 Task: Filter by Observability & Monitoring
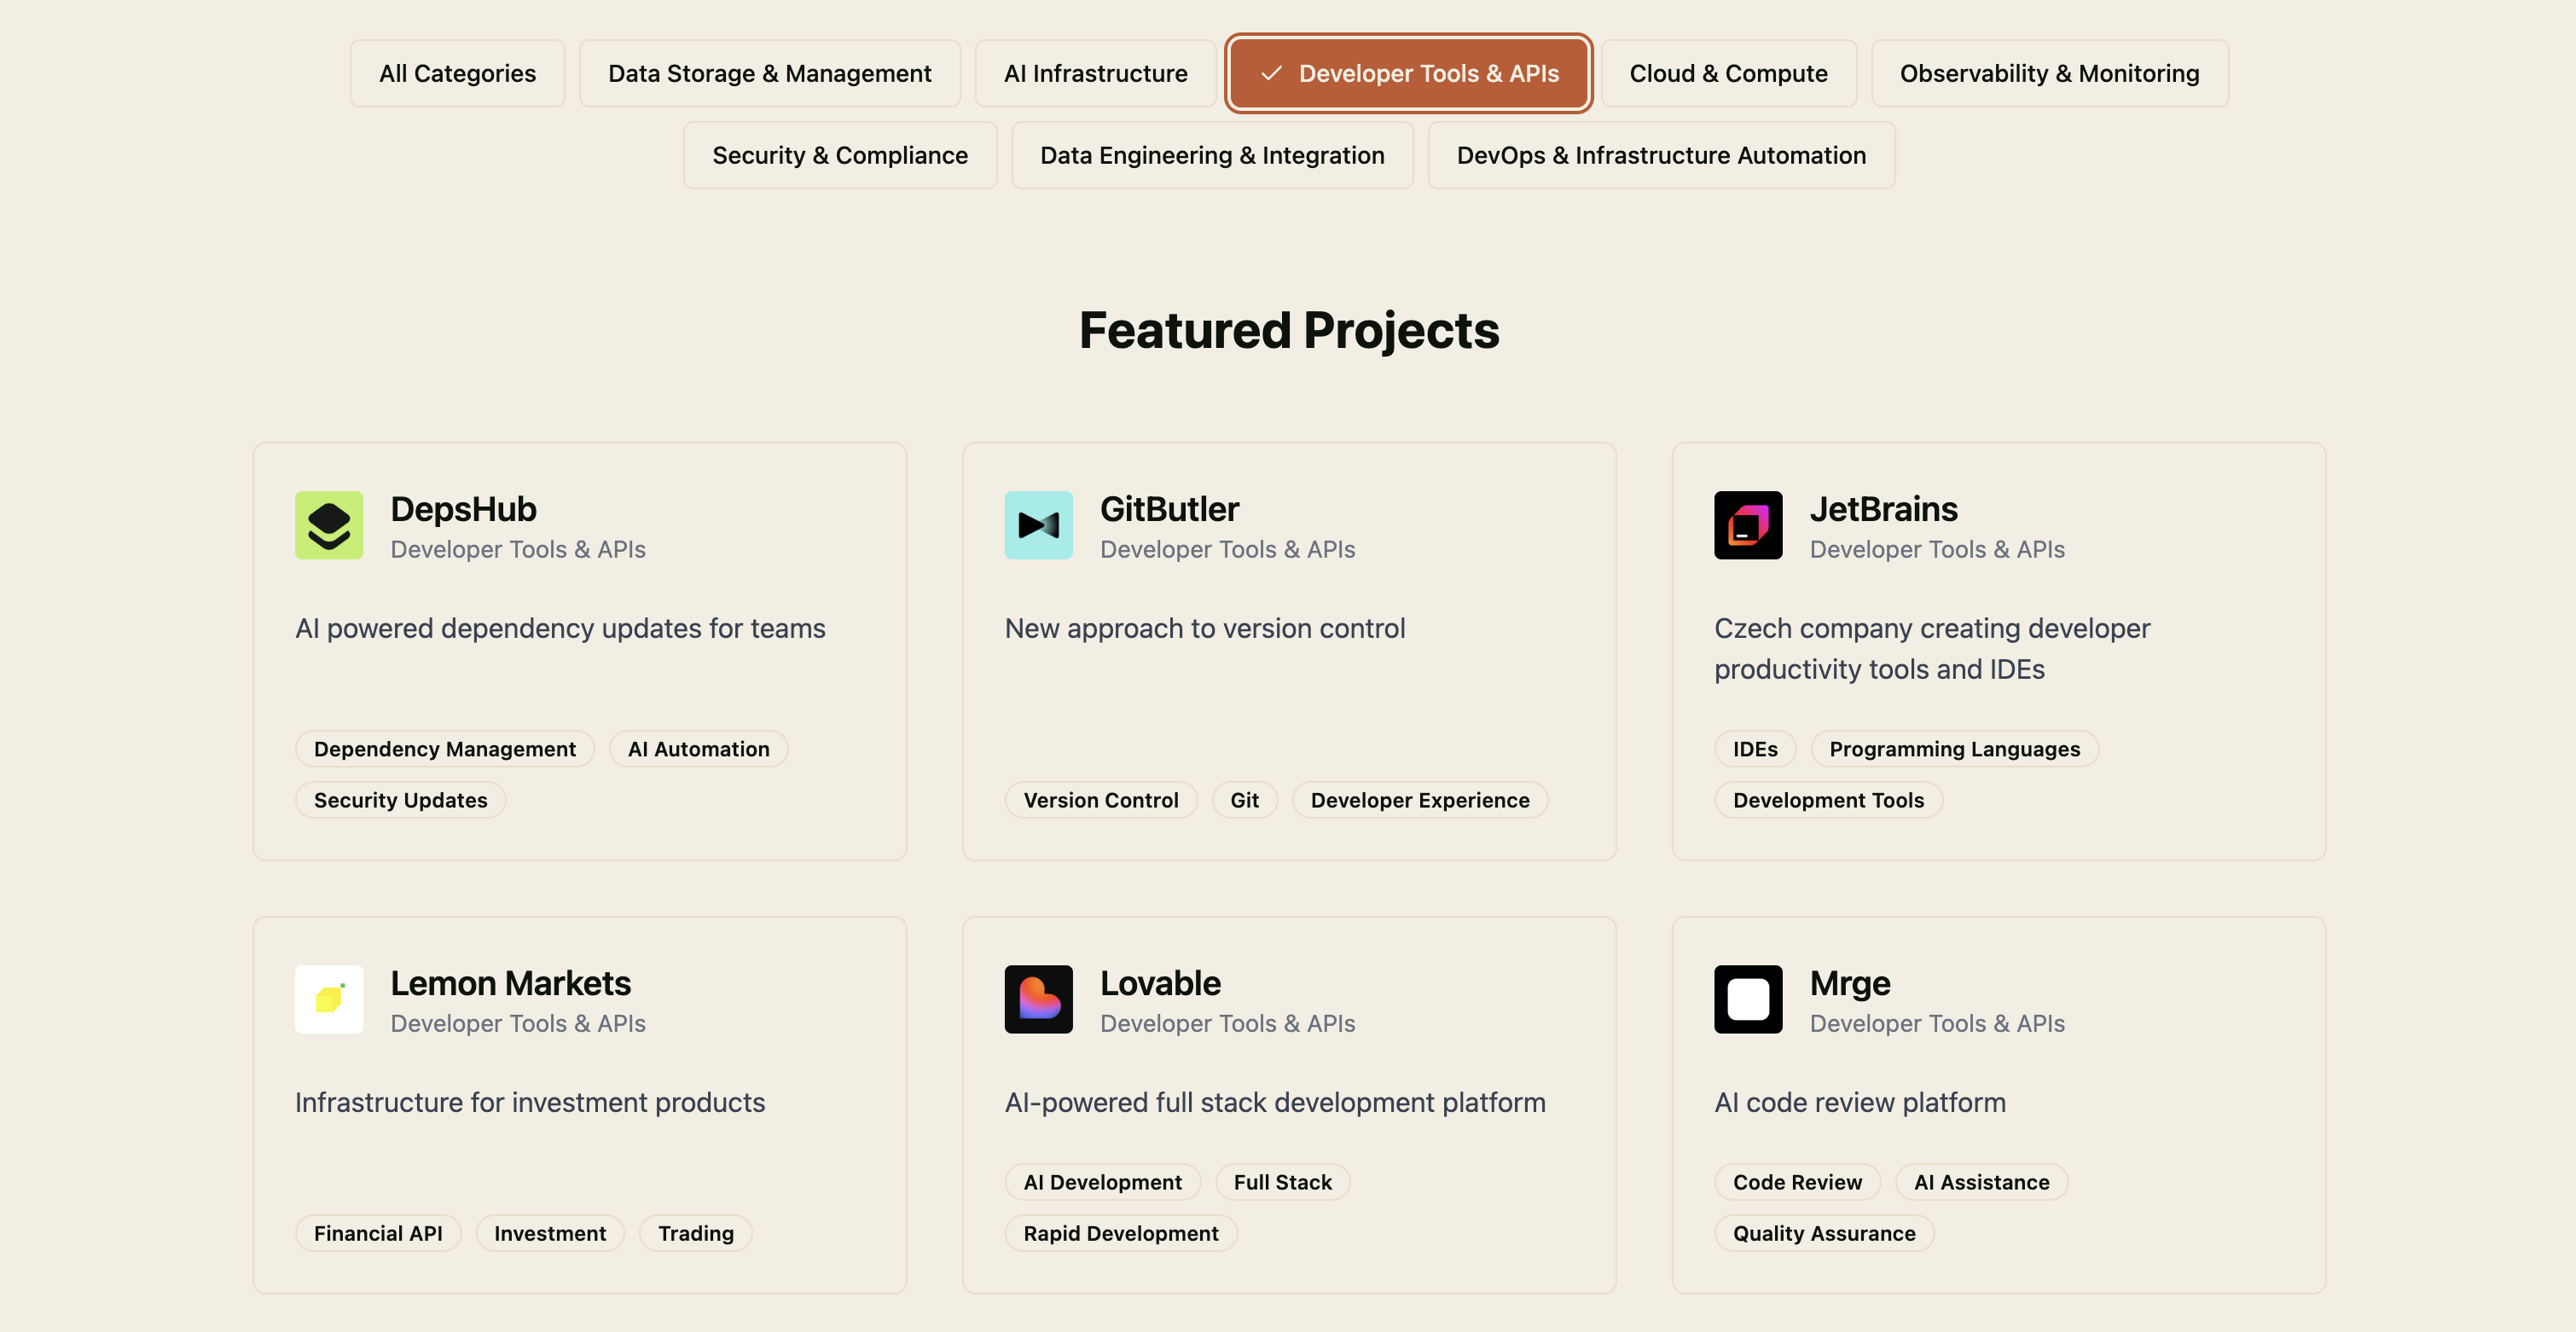[x=2049, y=73]
